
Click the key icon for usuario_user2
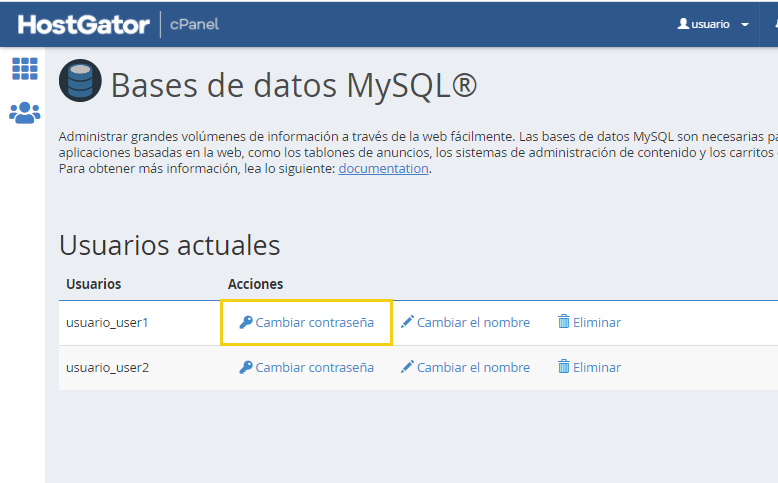pos(246,367)
